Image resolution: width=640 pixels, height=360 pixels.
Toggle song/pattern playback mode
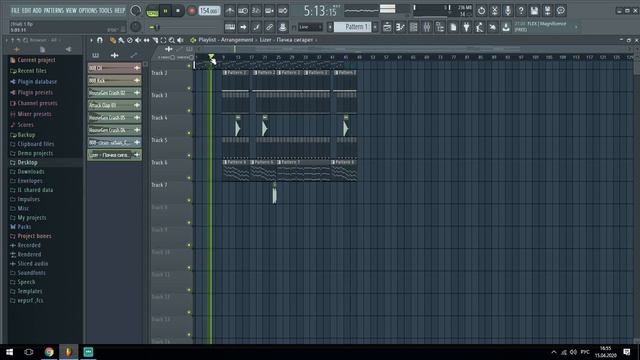[x=152, y=11]
